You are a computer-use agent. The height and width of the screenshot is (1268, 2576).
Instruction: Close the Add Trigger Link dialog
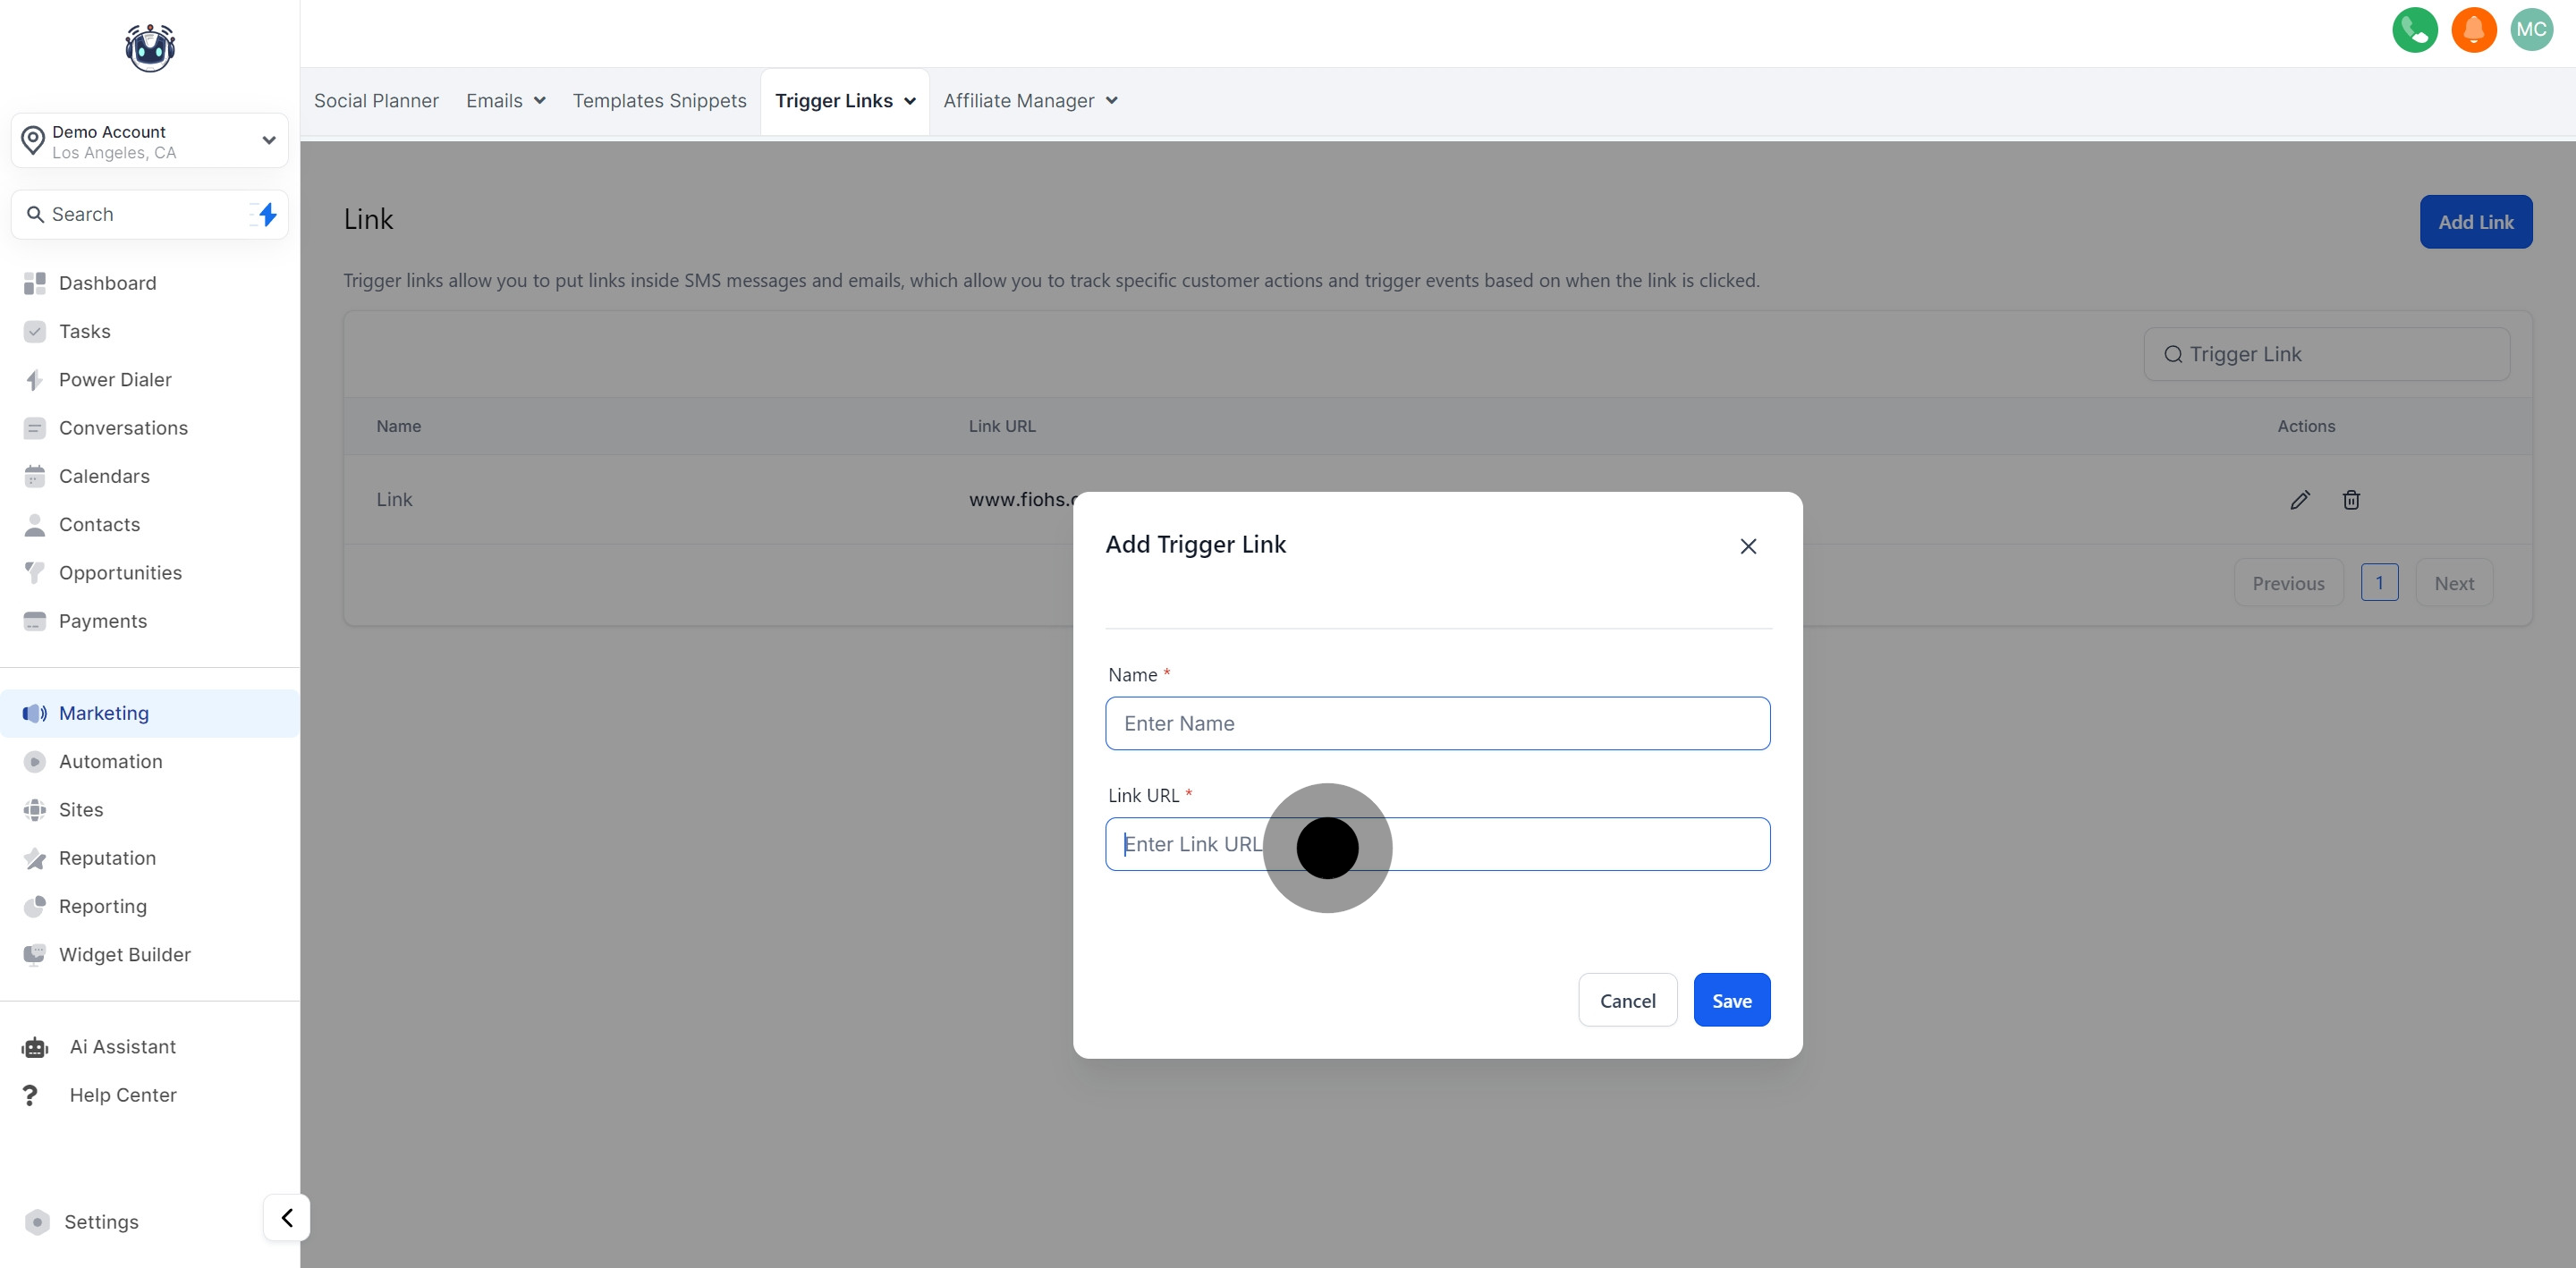(1747, 546)
